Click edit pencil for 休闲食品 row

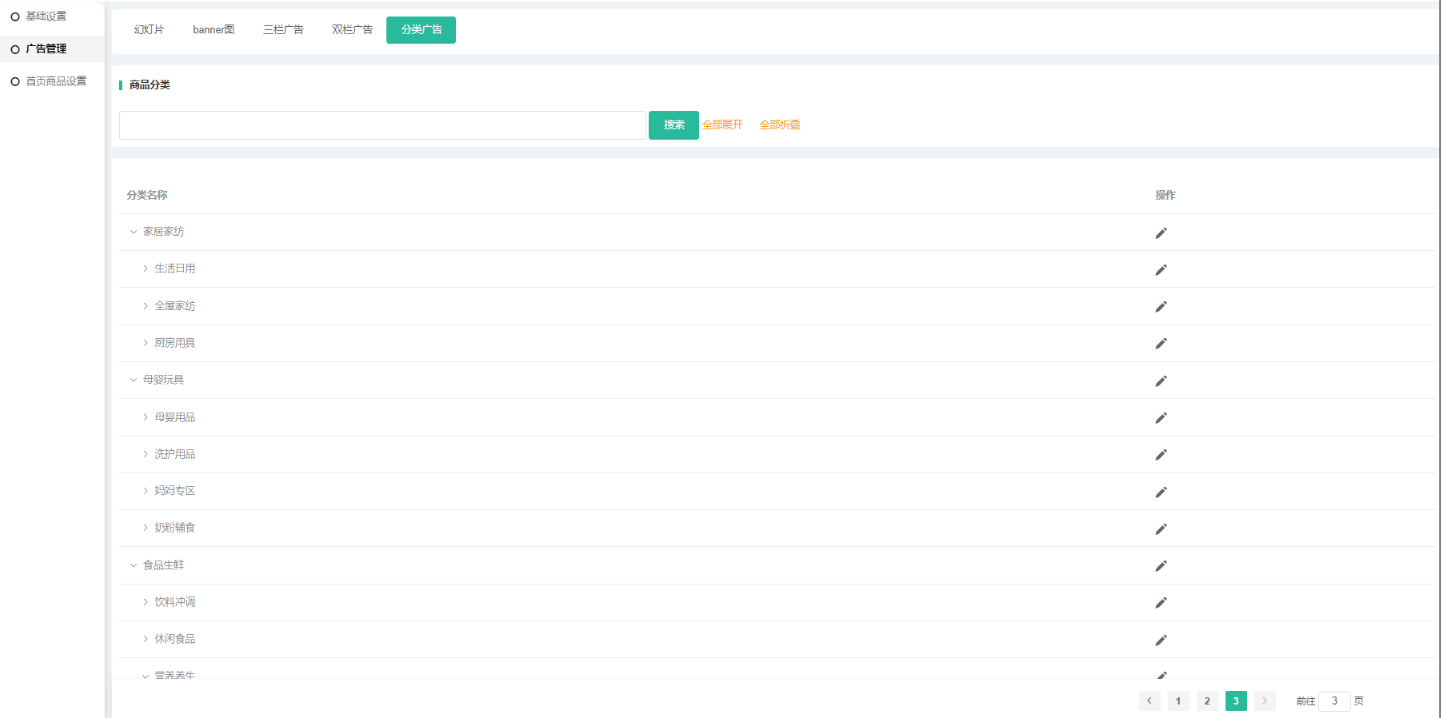coord(1161,640)
